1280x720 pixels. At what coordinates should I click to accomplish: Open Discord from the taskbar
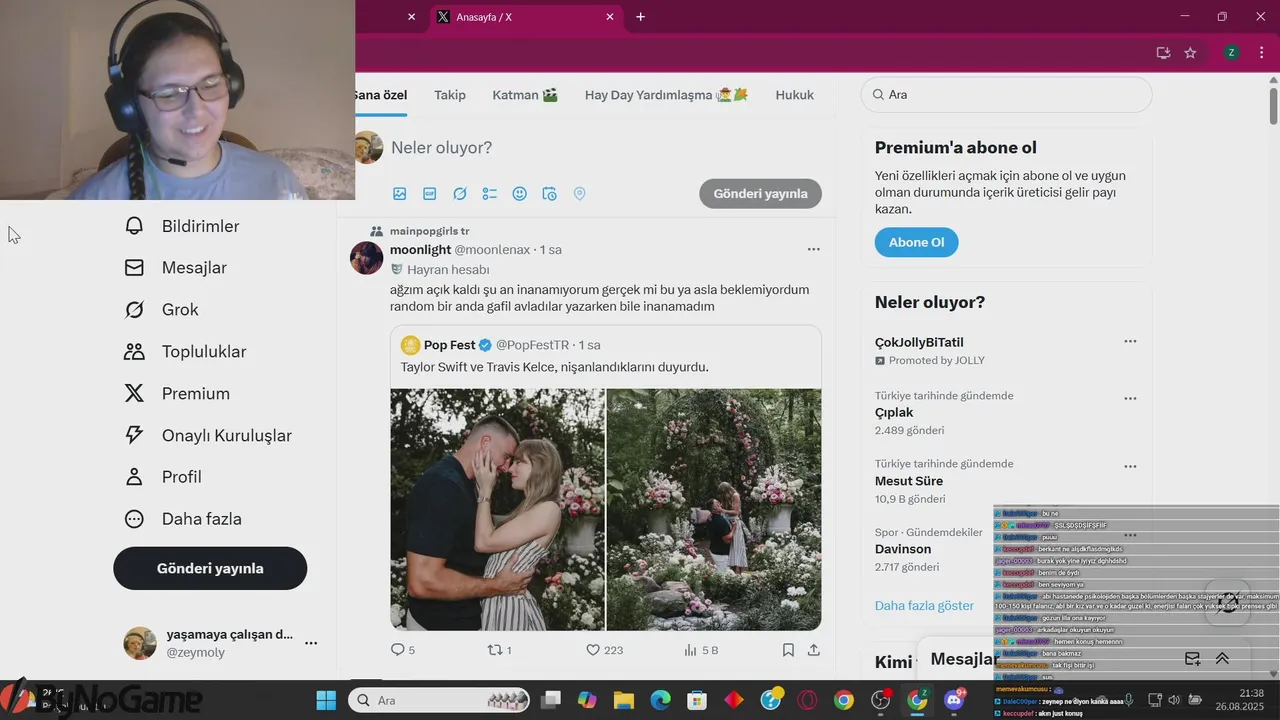953,700
